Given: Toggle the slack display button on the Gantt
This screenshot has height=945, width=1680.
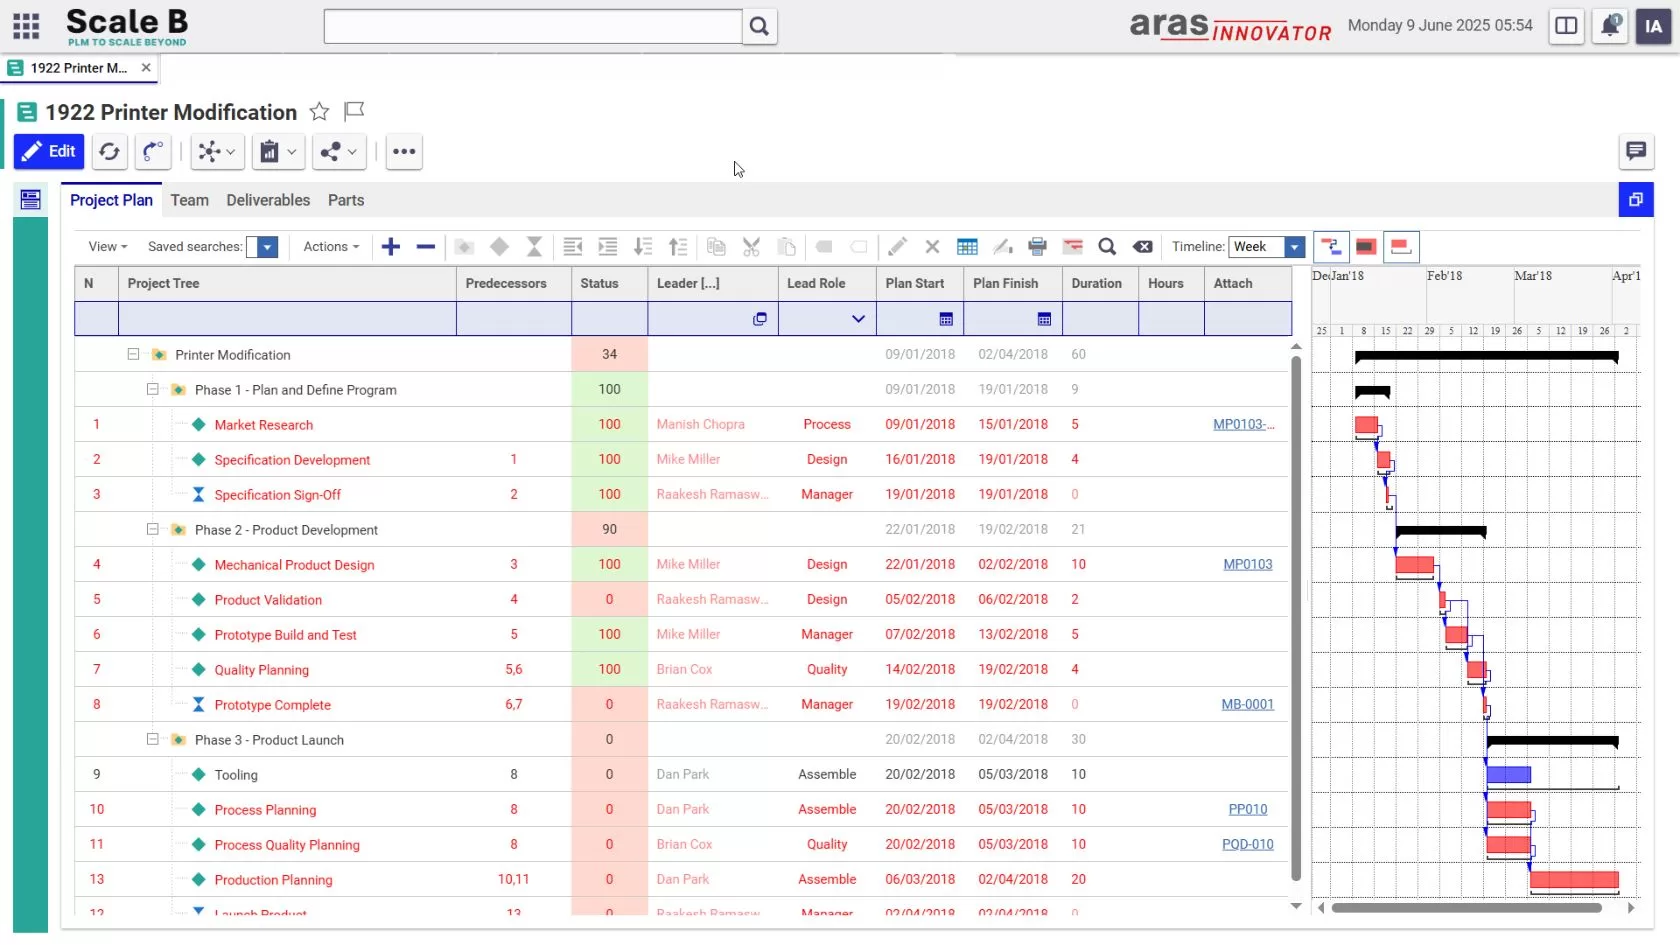Looking at the screenshot, I should [1400, 247].
